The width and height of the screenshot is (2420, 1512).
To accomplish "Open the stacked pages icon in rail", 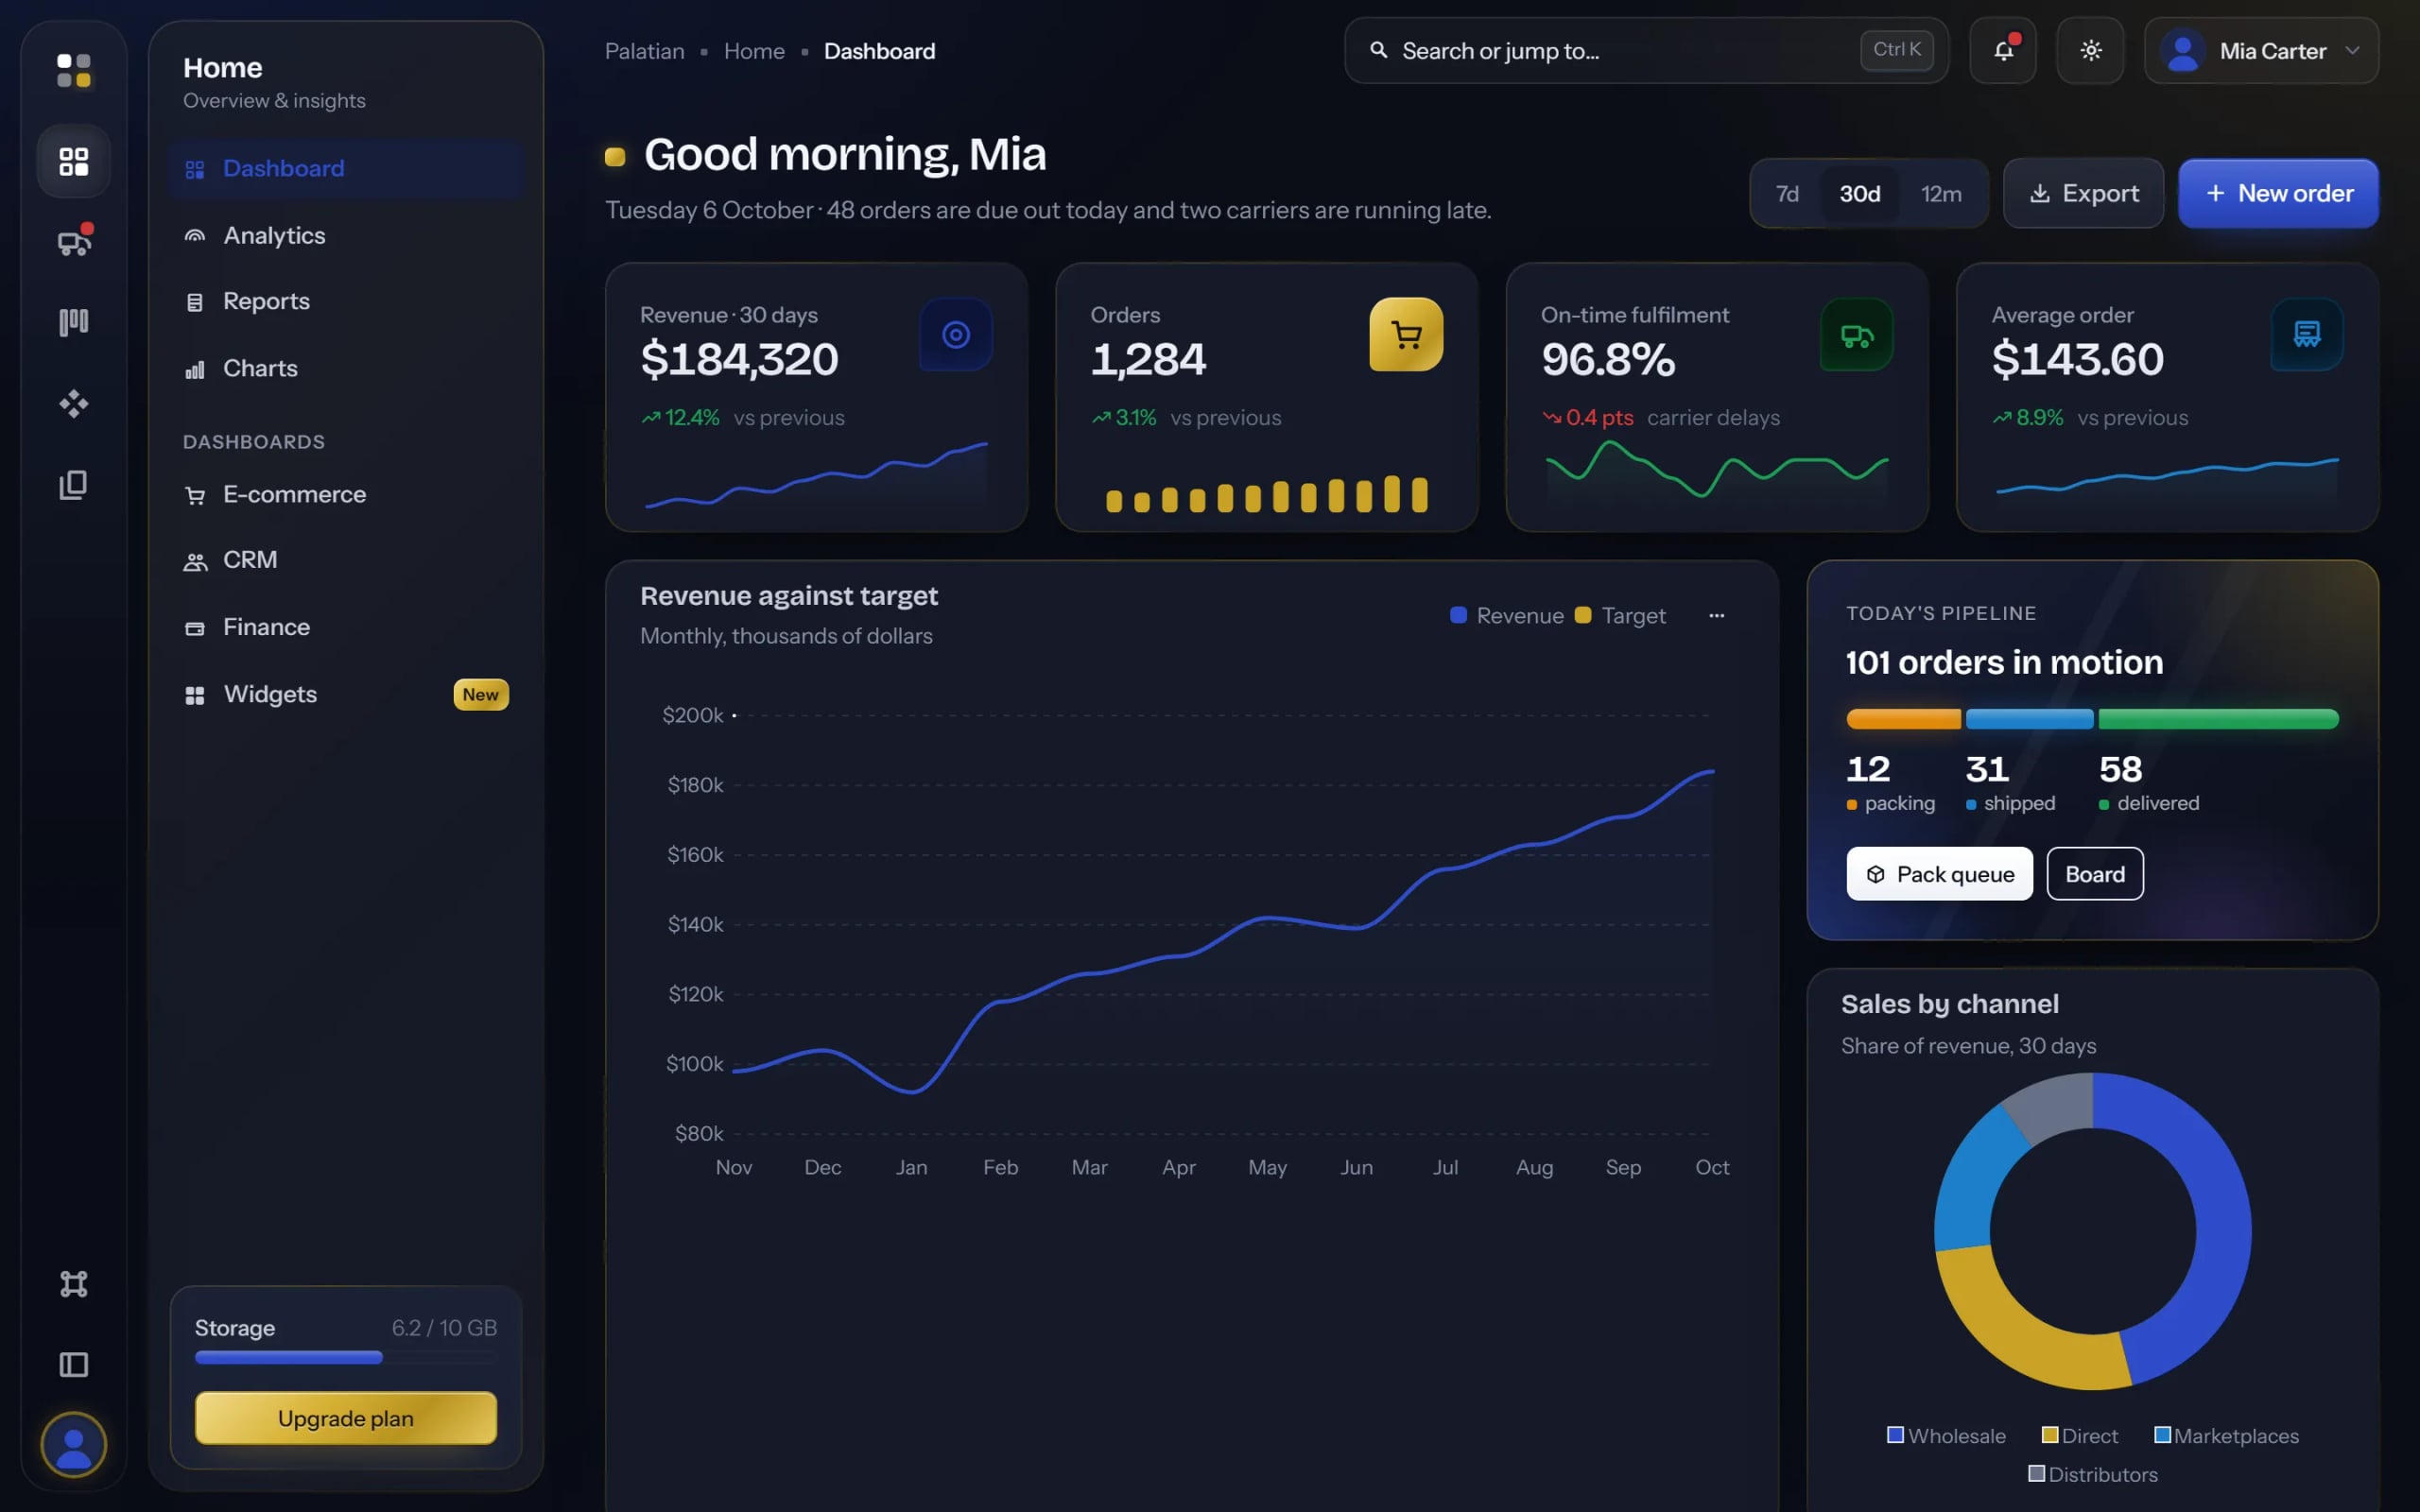I will (x=73, y=485).
